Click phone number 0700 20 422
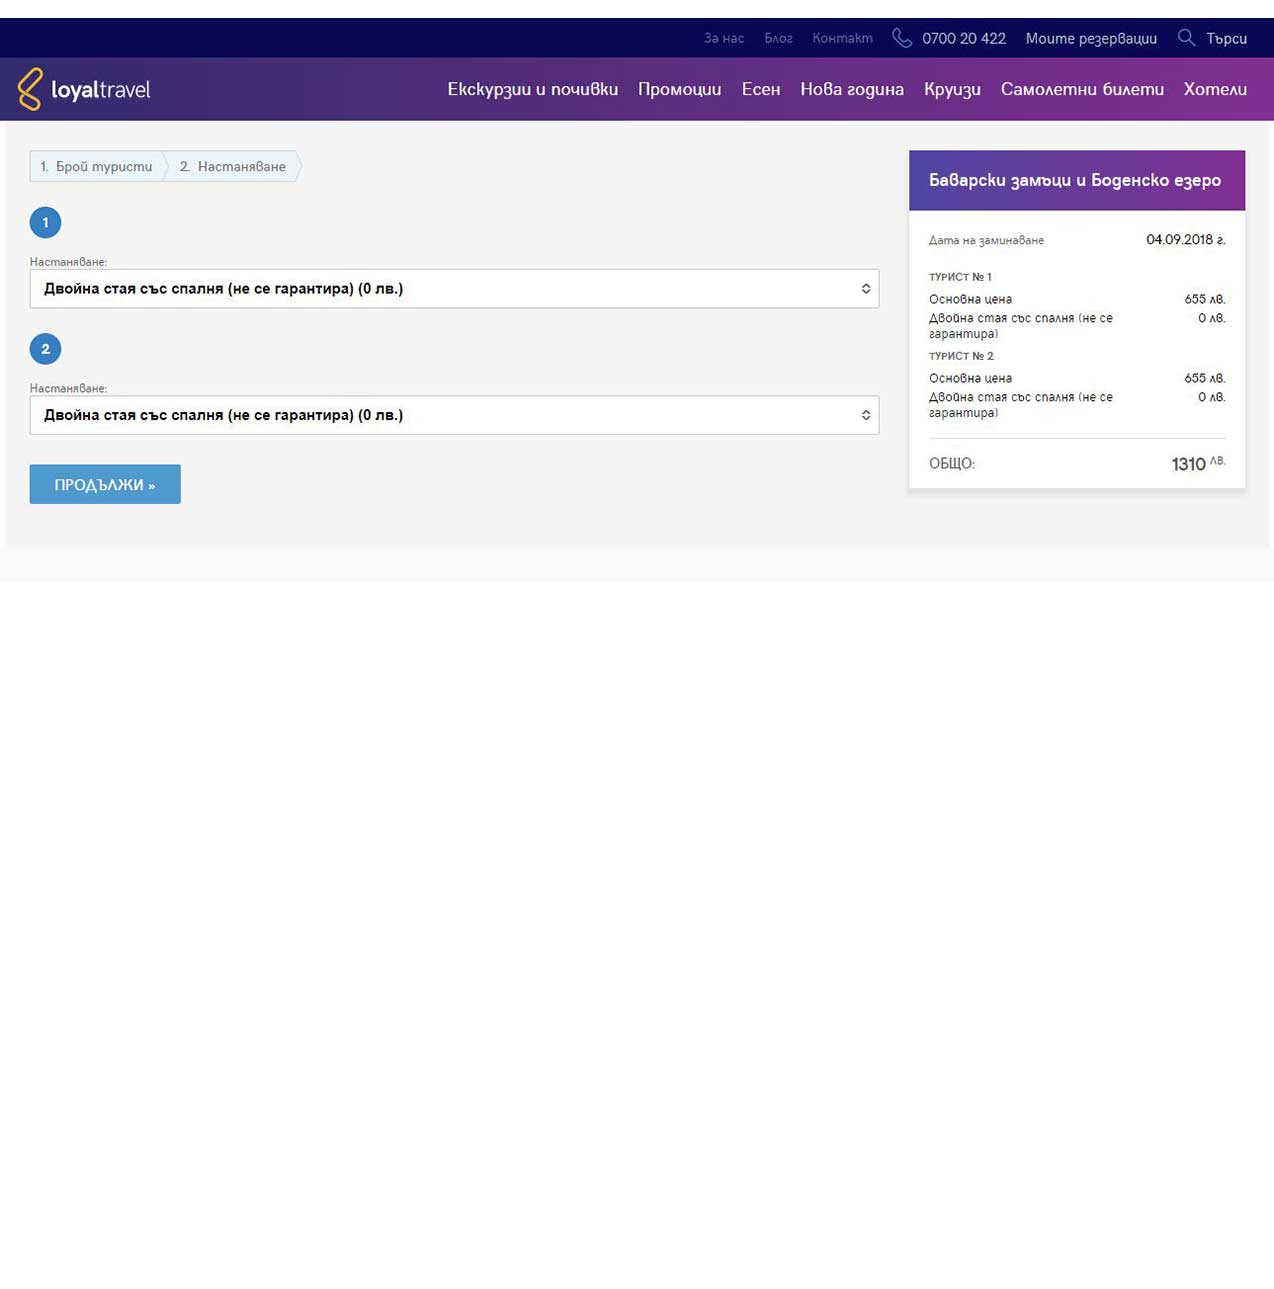 (x=964, y=38)
